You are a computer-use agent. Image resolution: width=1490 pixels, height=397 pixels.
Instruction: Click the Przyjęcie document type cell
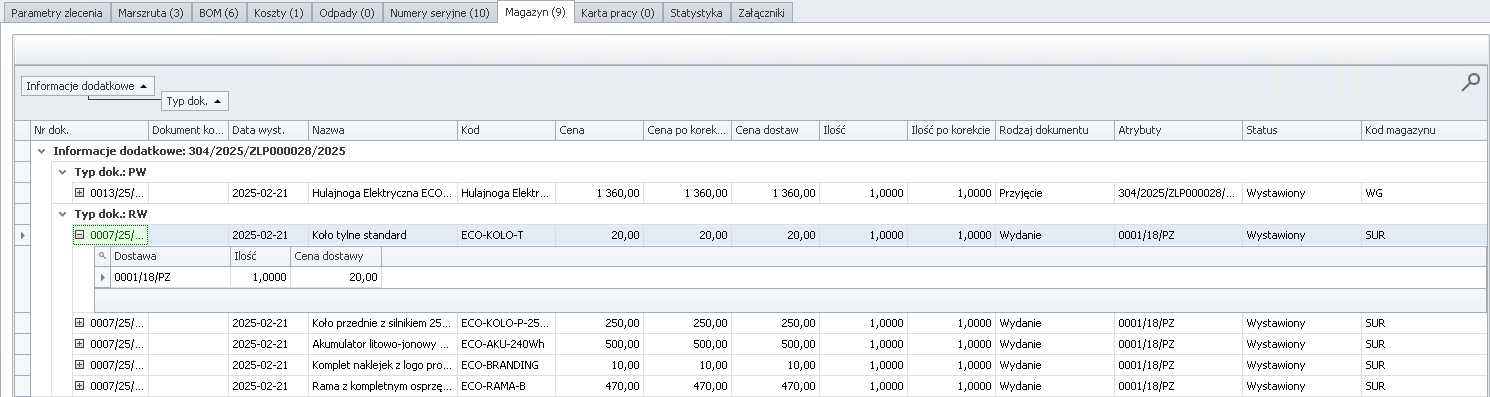pyautogui.click(x=1055, y=193)
